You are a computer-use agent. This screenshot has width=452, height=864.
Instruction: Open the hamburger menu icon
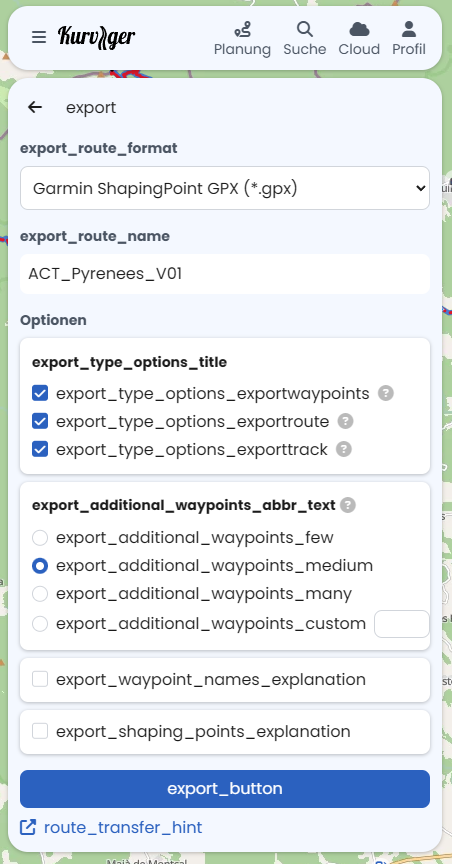coord(39,37)
